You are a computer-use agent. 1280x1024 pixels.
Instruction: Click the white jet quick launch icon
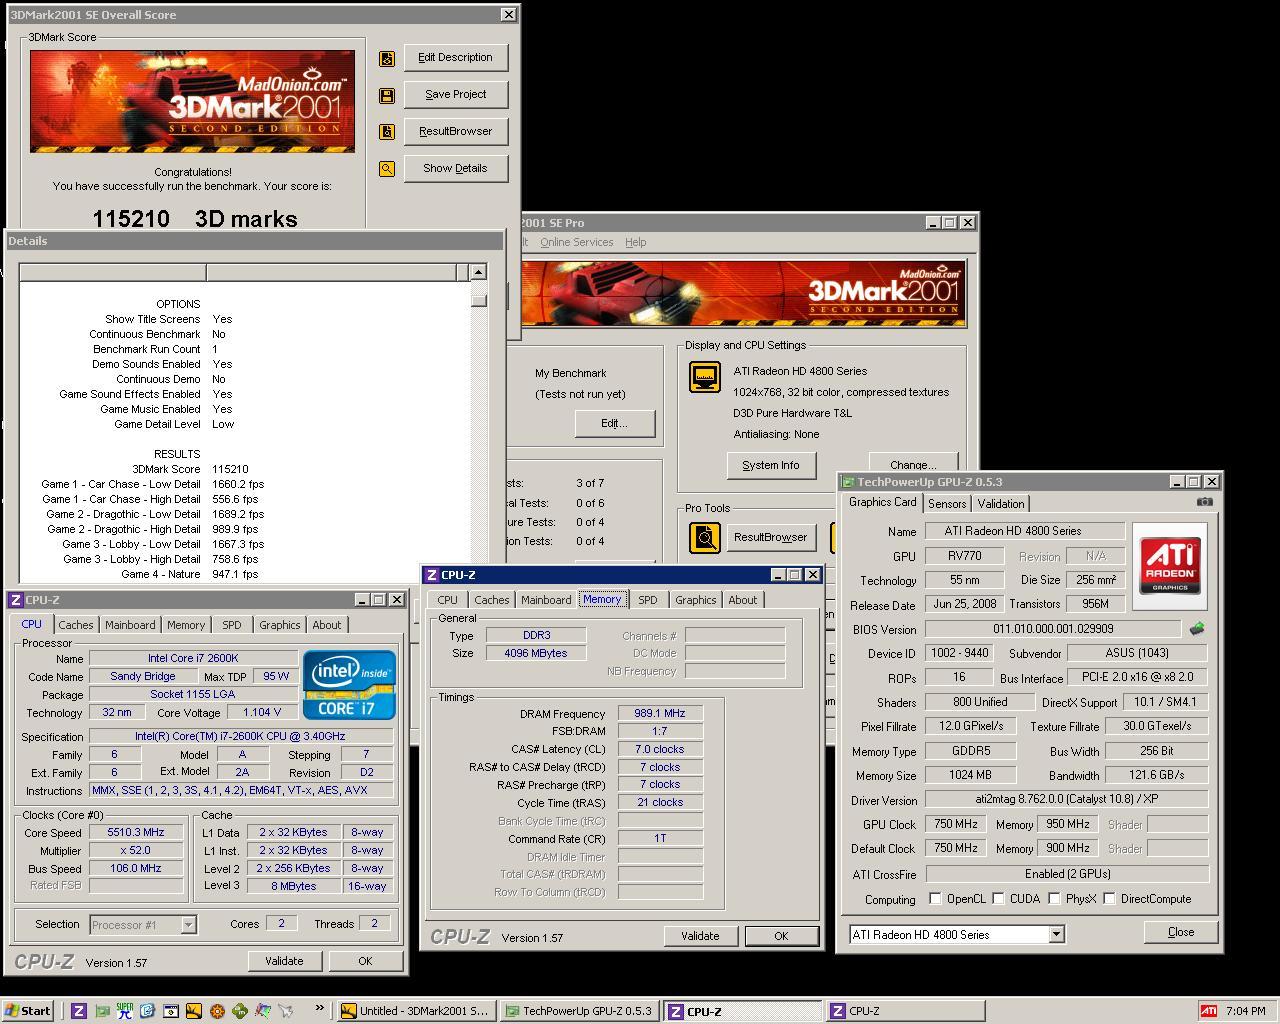tap(286, 1011)
